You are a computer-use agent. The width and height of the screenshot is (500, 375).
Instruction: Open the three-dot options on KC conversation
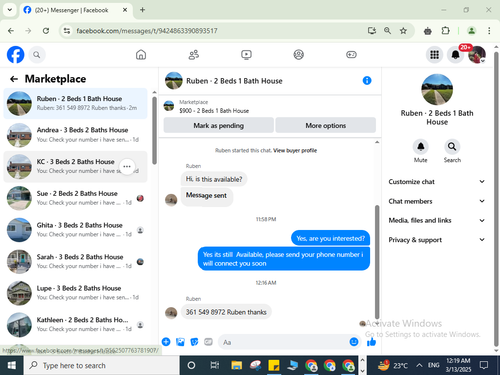[x=127, y=166]
